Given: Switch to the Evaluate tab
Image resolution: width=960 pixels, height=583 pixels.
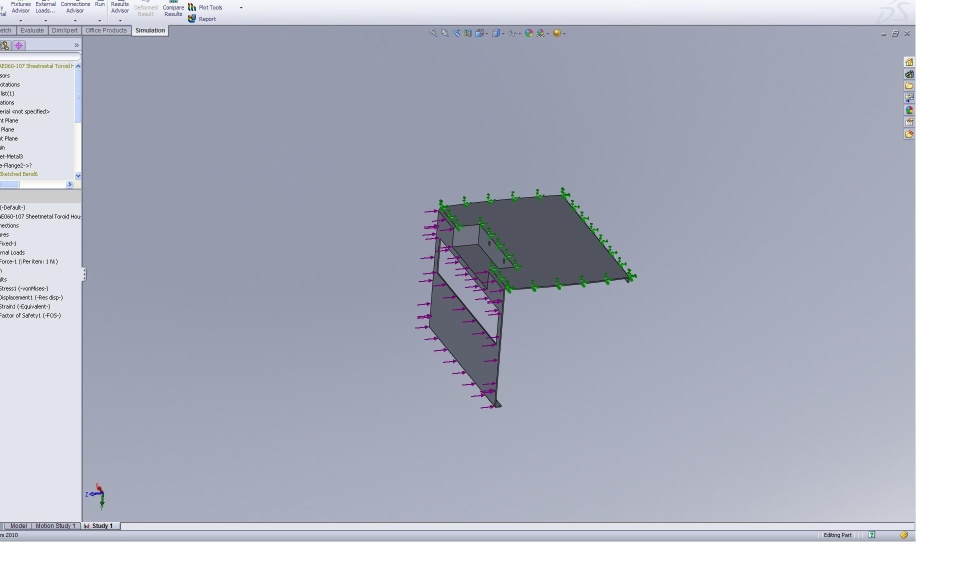Looking at the screenshot, I should pyautogui.click(x=32, y=31).
